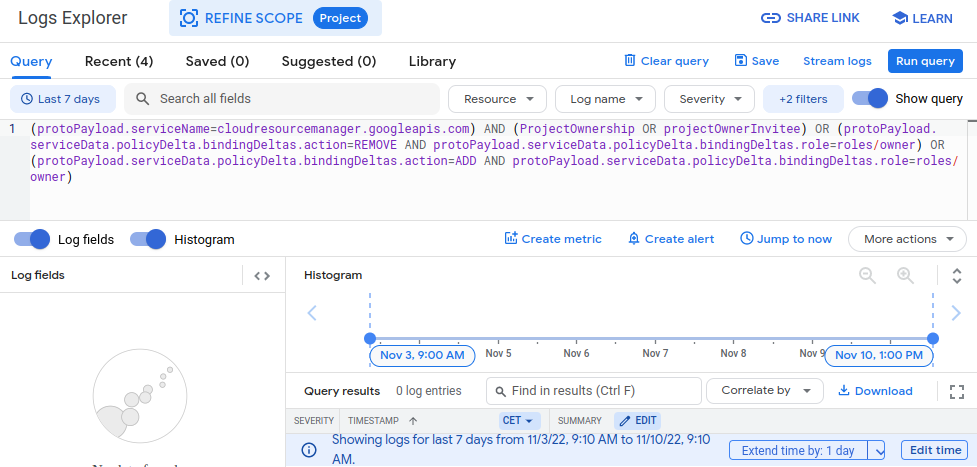Viewport: 977px width, 467px height.
Task: Click the Project scope chip
Action: [340, 18]
